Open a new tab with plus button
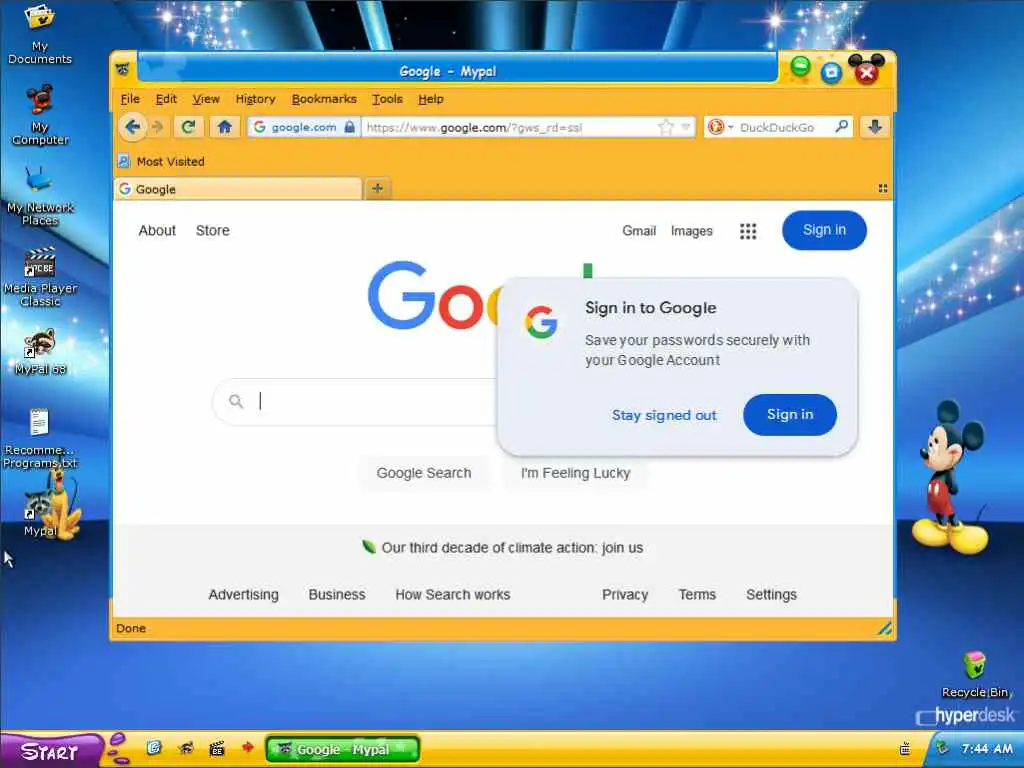 (377, 189)
